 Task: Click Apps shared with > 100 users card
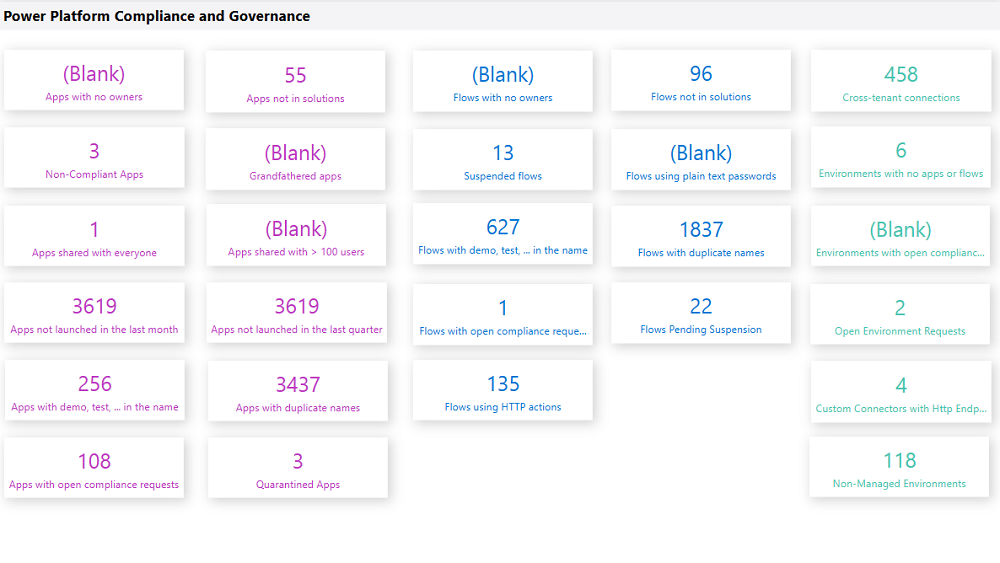tap(296, 235)
